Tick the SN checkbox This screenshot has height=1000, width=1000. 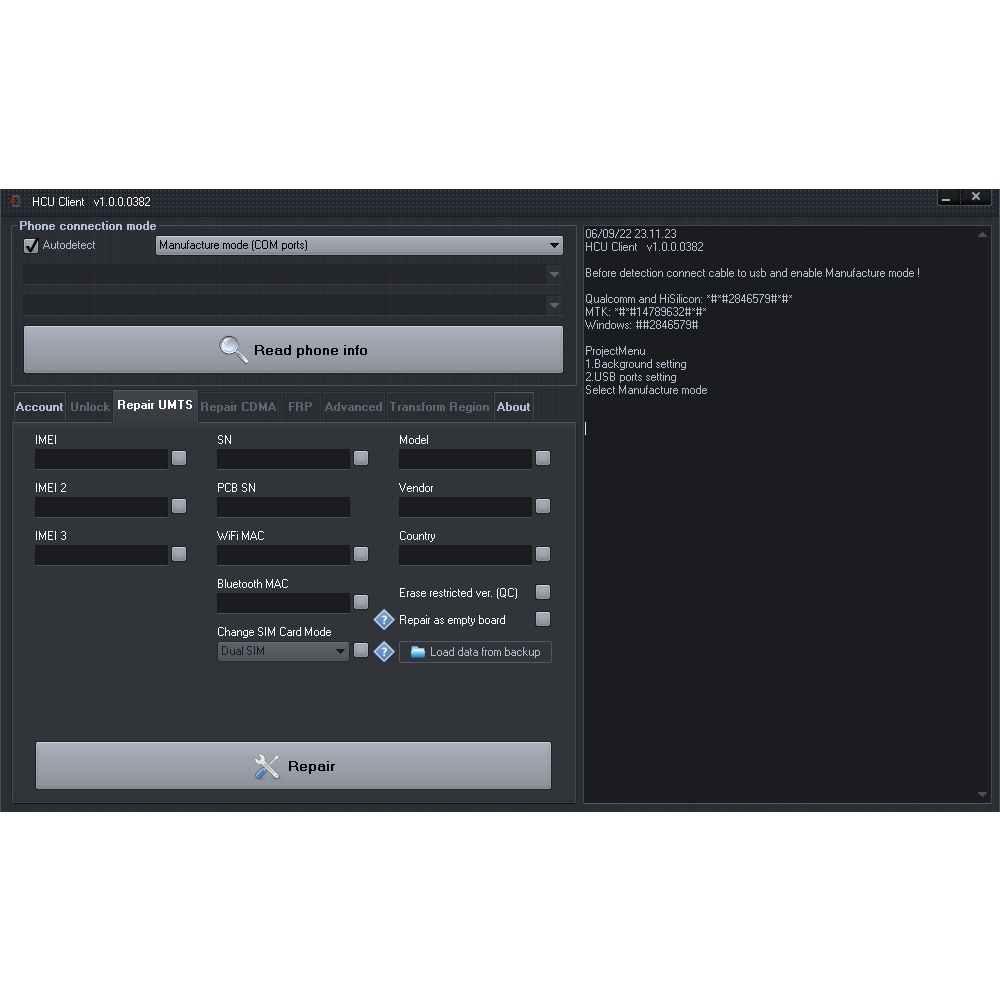pyautogui.click(x=361, y=458)
